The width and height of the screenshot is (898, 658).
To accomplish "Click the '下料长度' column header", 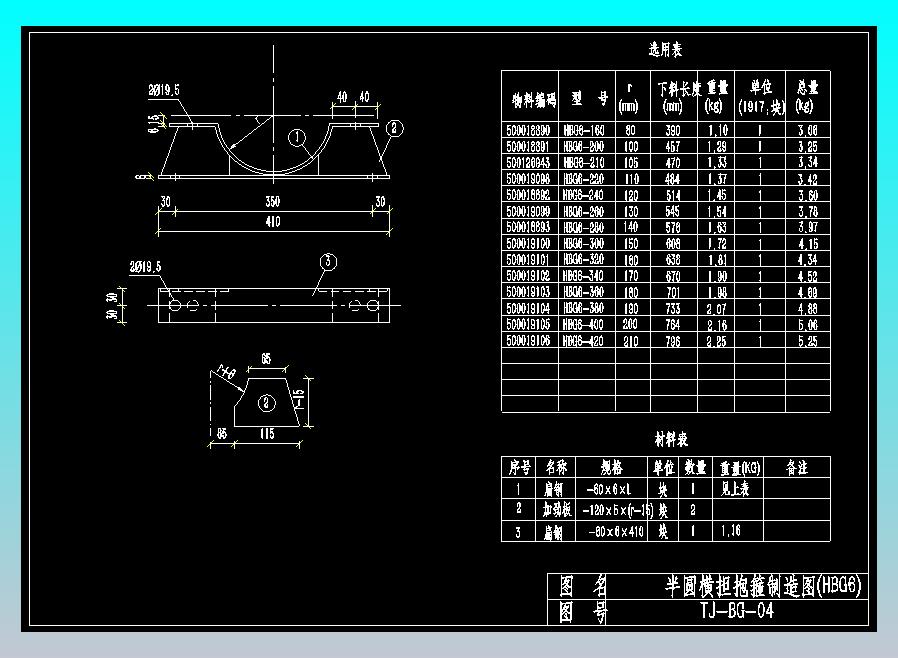I will coord(679,89).
